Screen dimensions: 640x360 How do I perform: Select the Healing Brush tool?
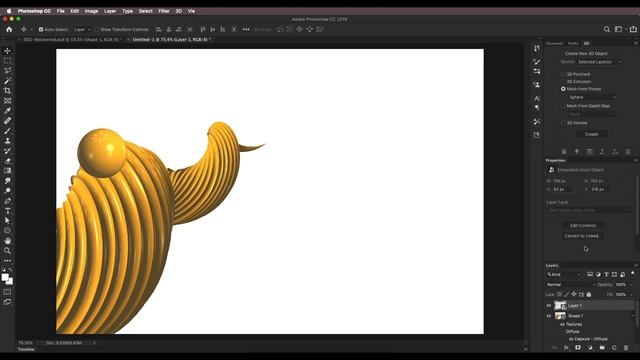point(7,120)
